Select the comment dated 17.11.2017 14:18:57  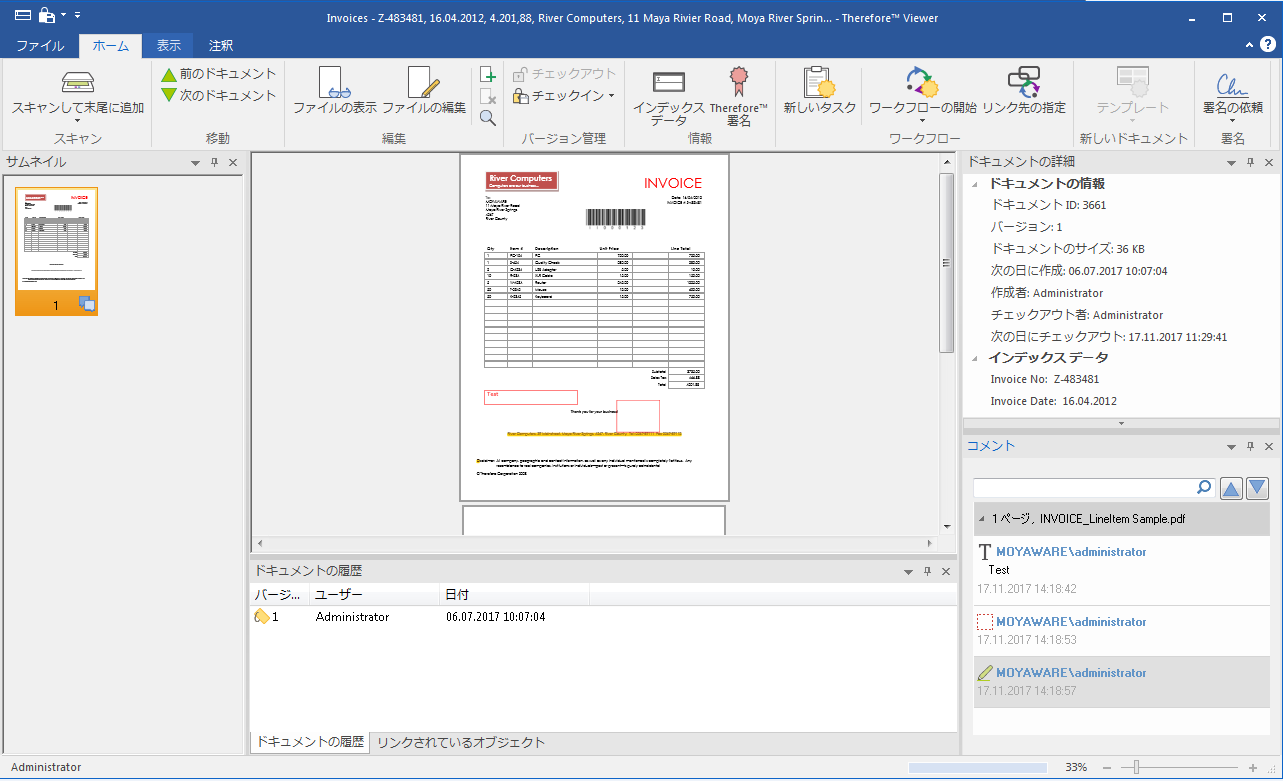tap(1121, 682)
